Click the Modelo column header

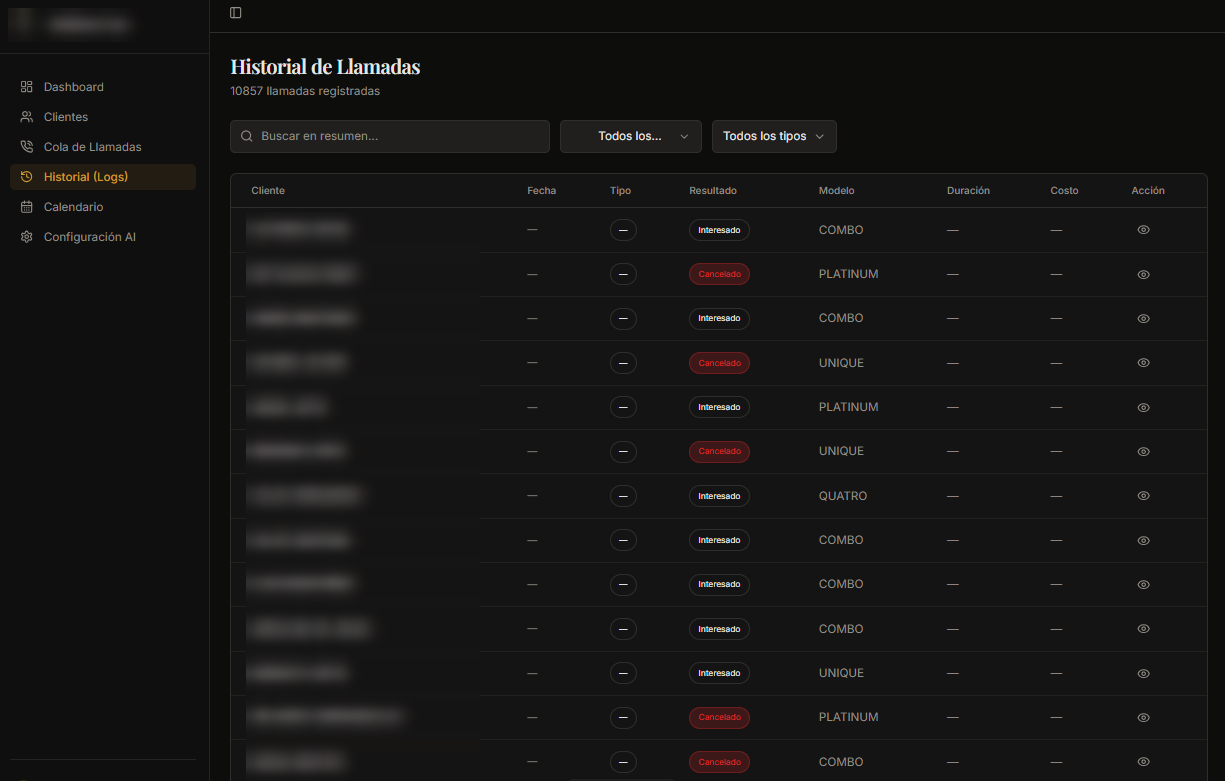tap(837, 190)
